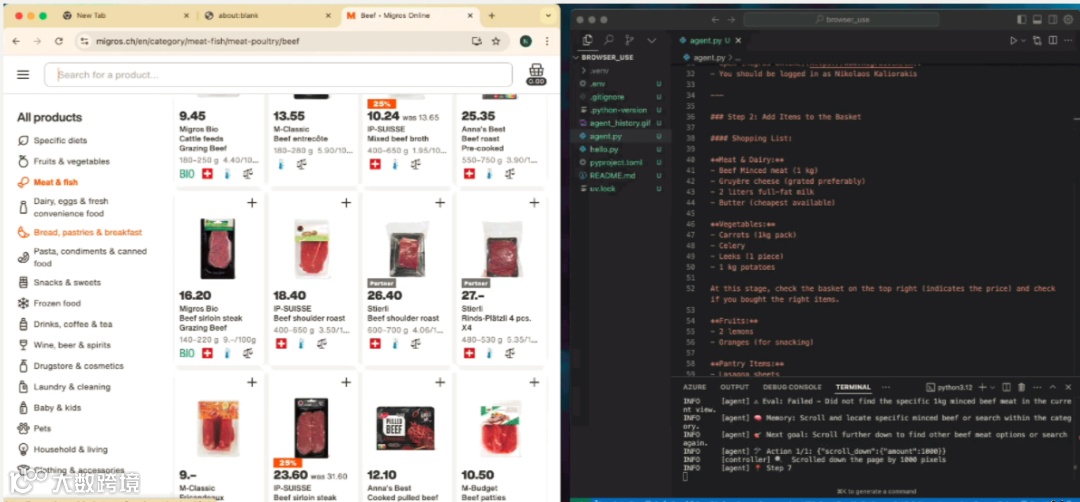The width and height of the screenshot is (1080, 502).
Task: Add Stierli Rinds-Plätzli to basket
Action: tap(534, 202)
